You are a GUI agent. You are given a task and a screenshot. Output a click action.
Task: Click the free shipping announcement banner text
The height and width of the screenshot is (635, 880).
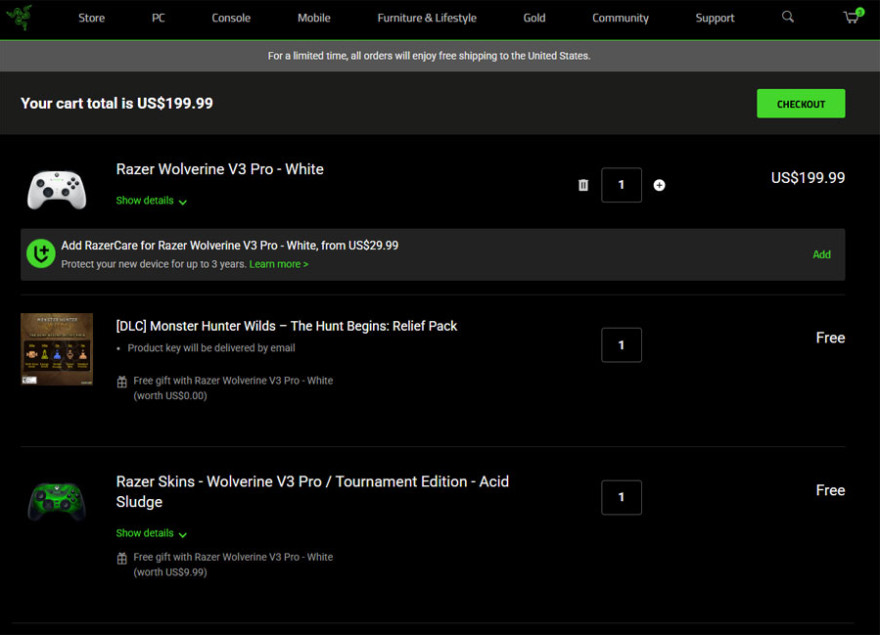tap(429, 56)
